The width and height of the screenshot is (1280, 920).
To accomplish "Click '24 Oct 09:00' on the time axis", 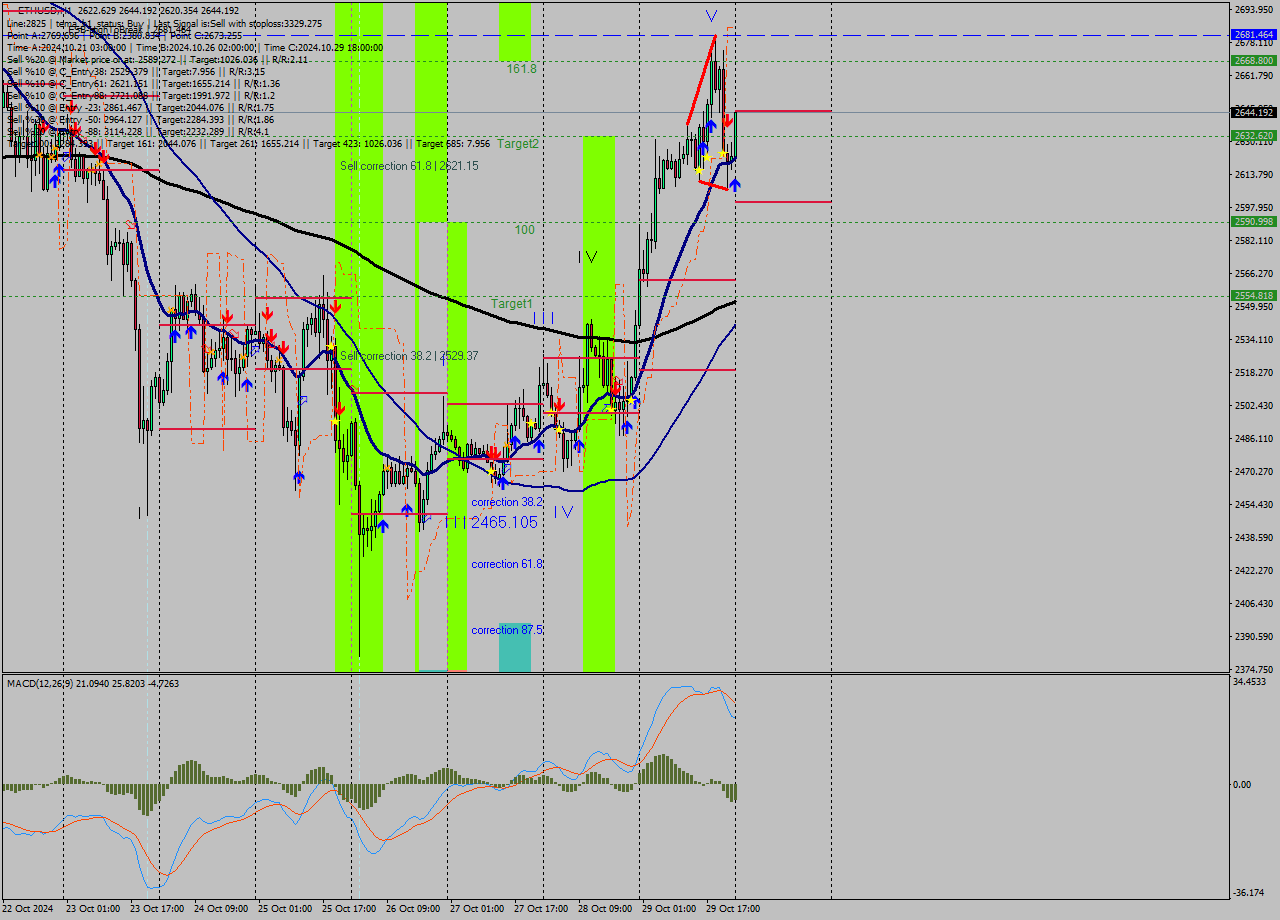I will click(x=221, y=909).
